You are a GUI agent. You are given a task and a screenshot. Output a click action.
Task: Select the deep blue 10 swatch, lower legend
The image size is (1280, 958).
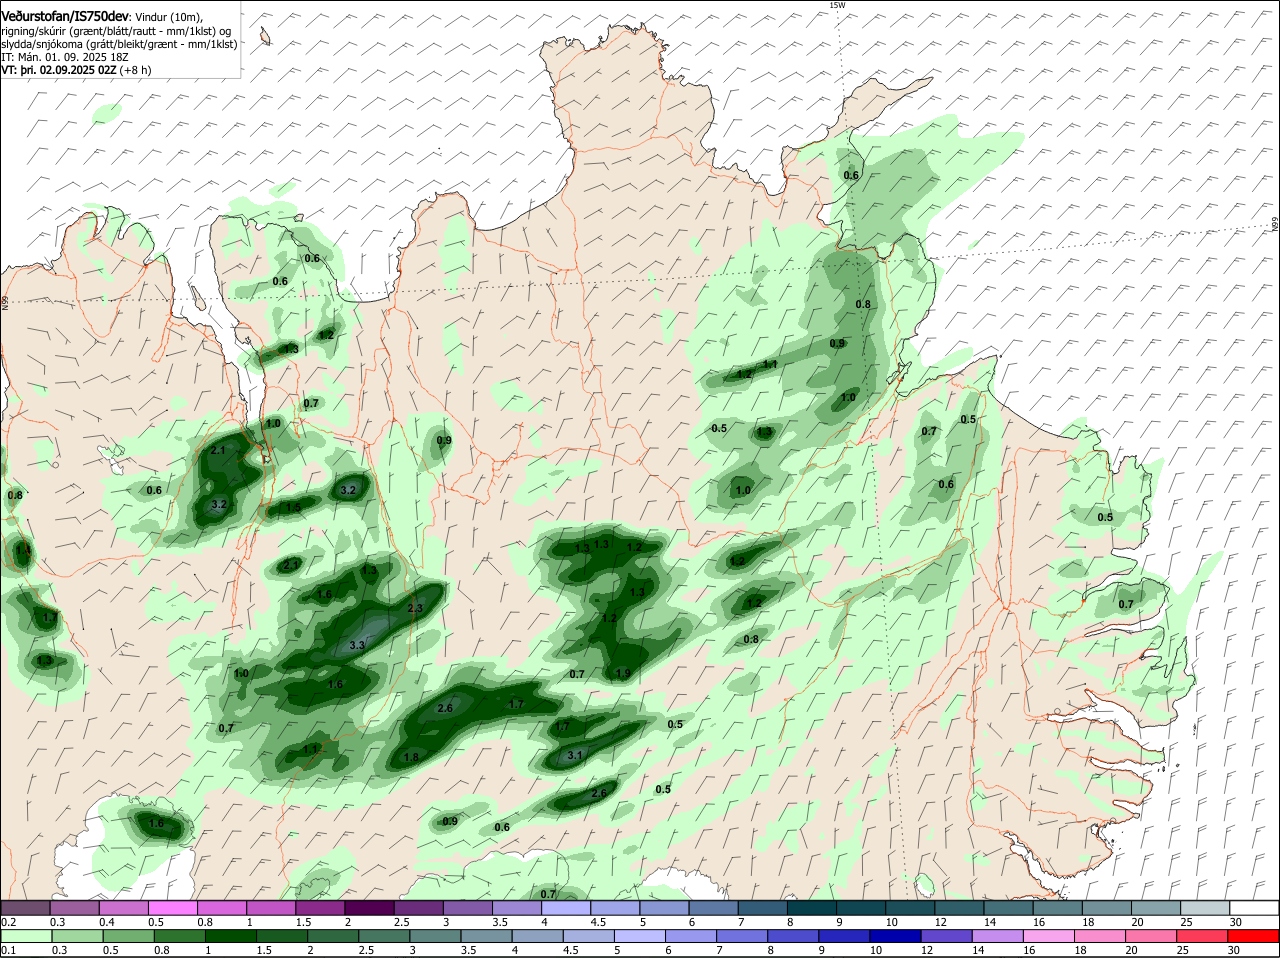point(895,937)
